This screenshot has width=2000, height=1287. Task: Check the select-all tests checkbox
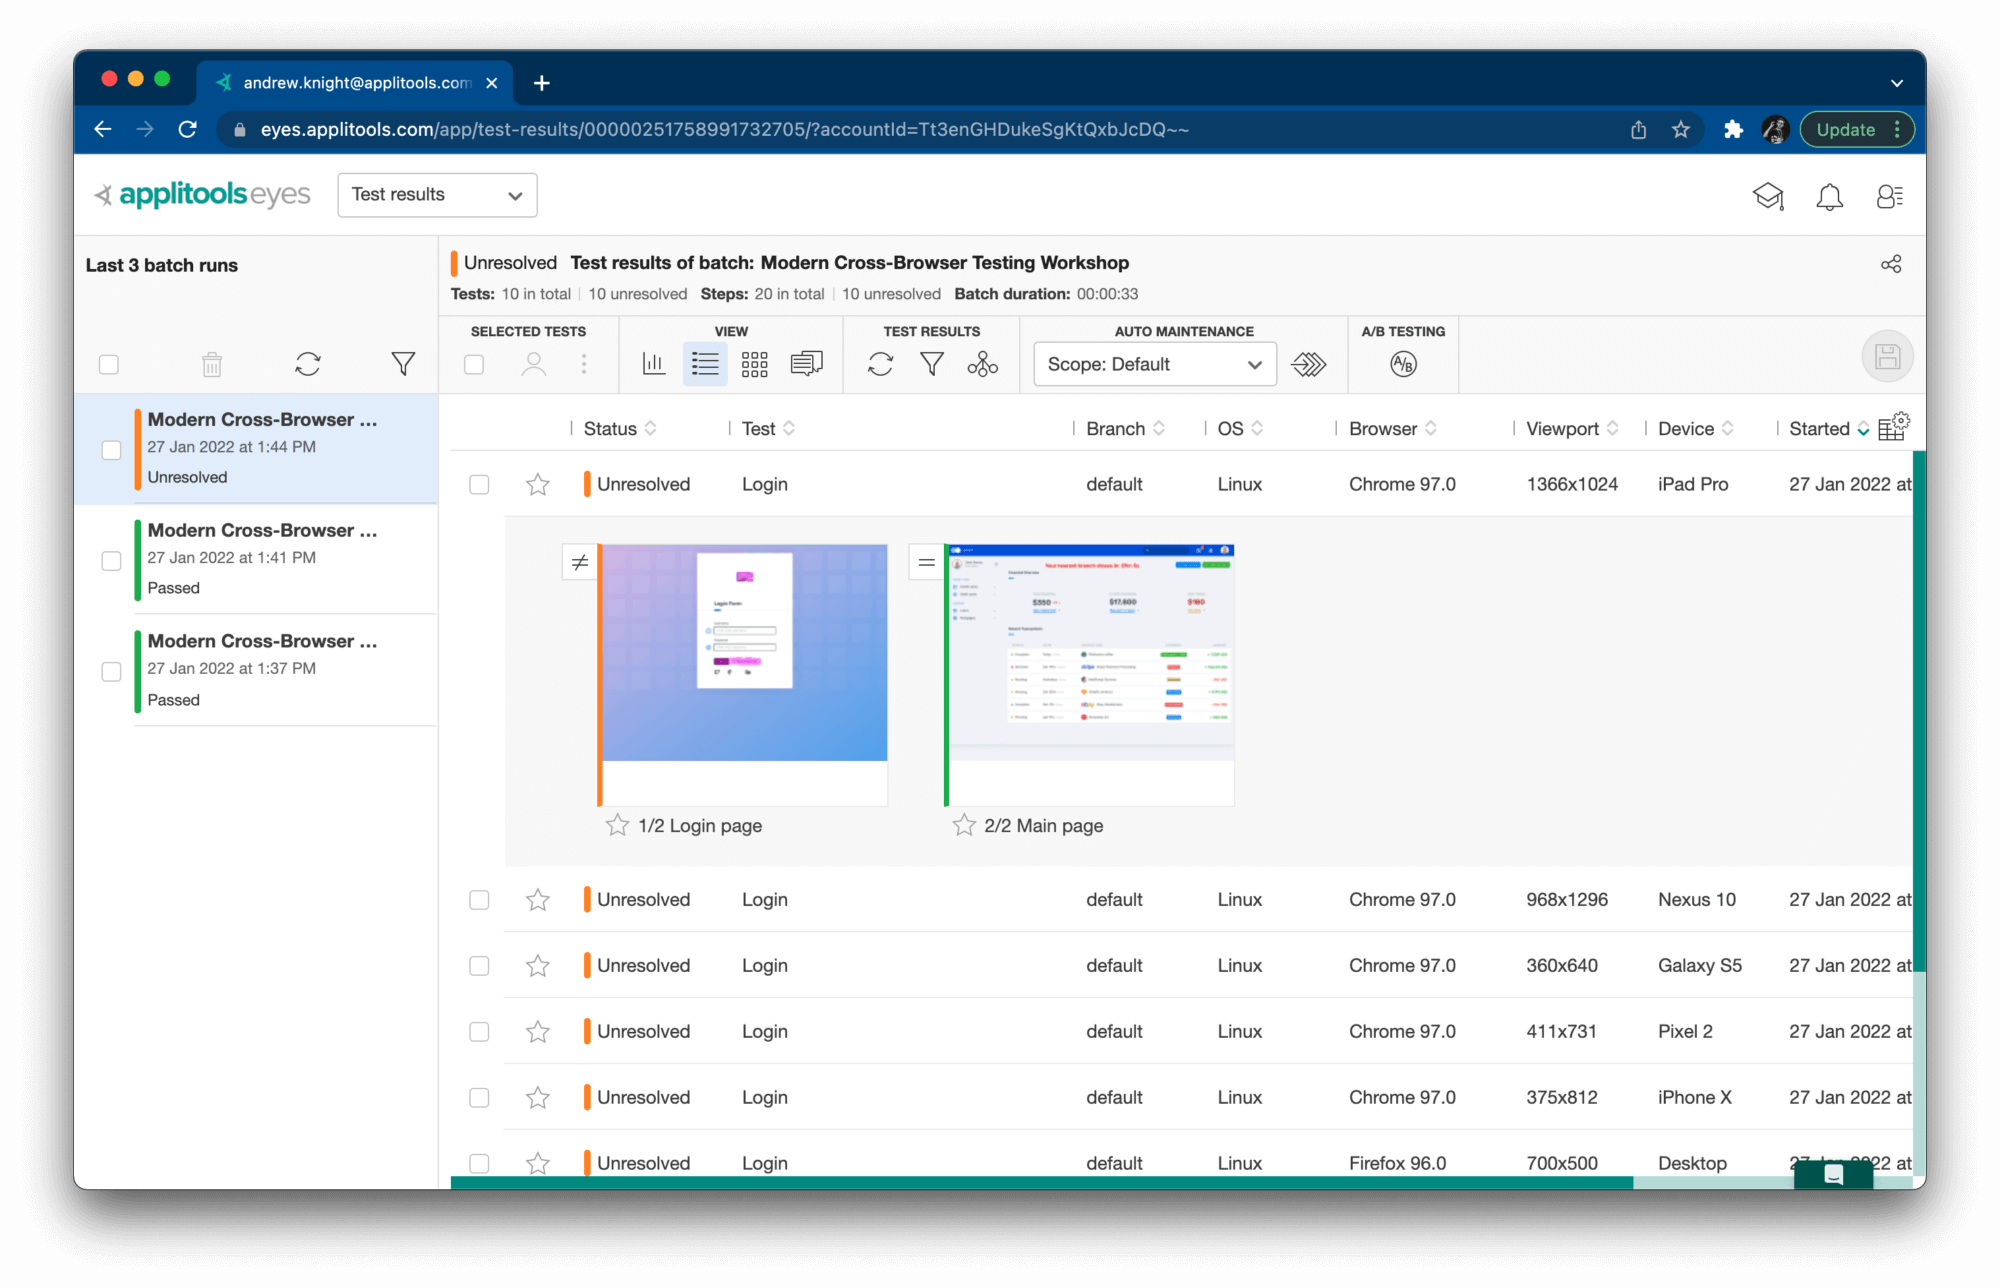(473, 364)
